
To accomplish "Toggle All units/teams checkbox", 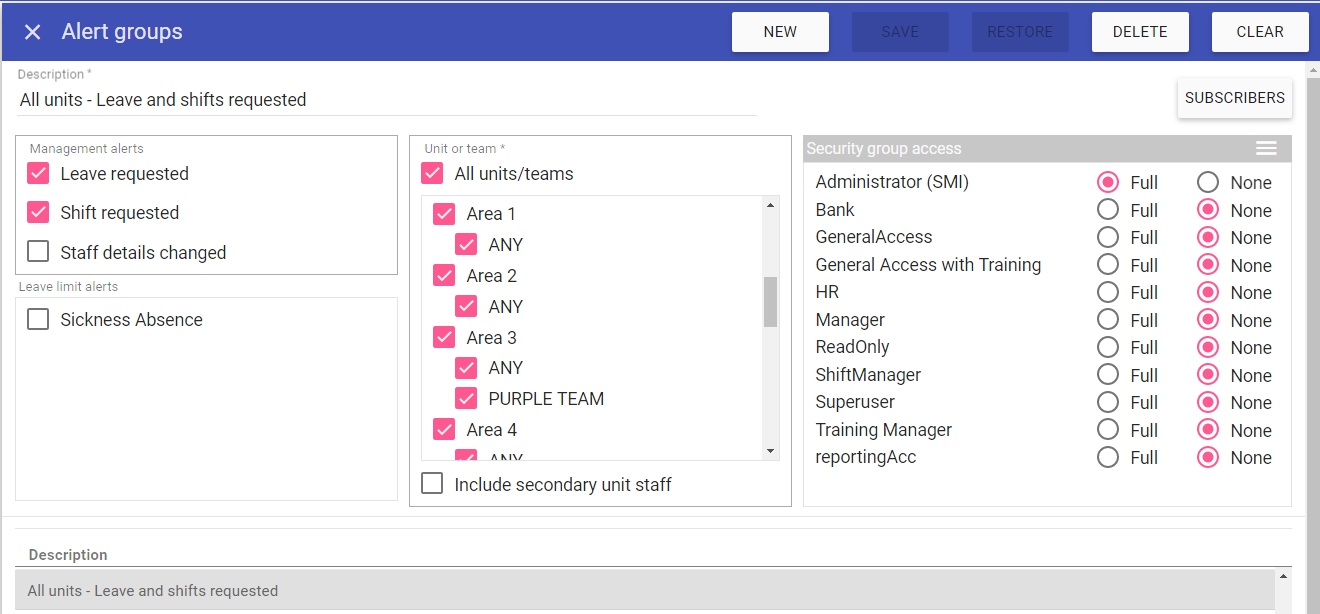I will 432,174.
